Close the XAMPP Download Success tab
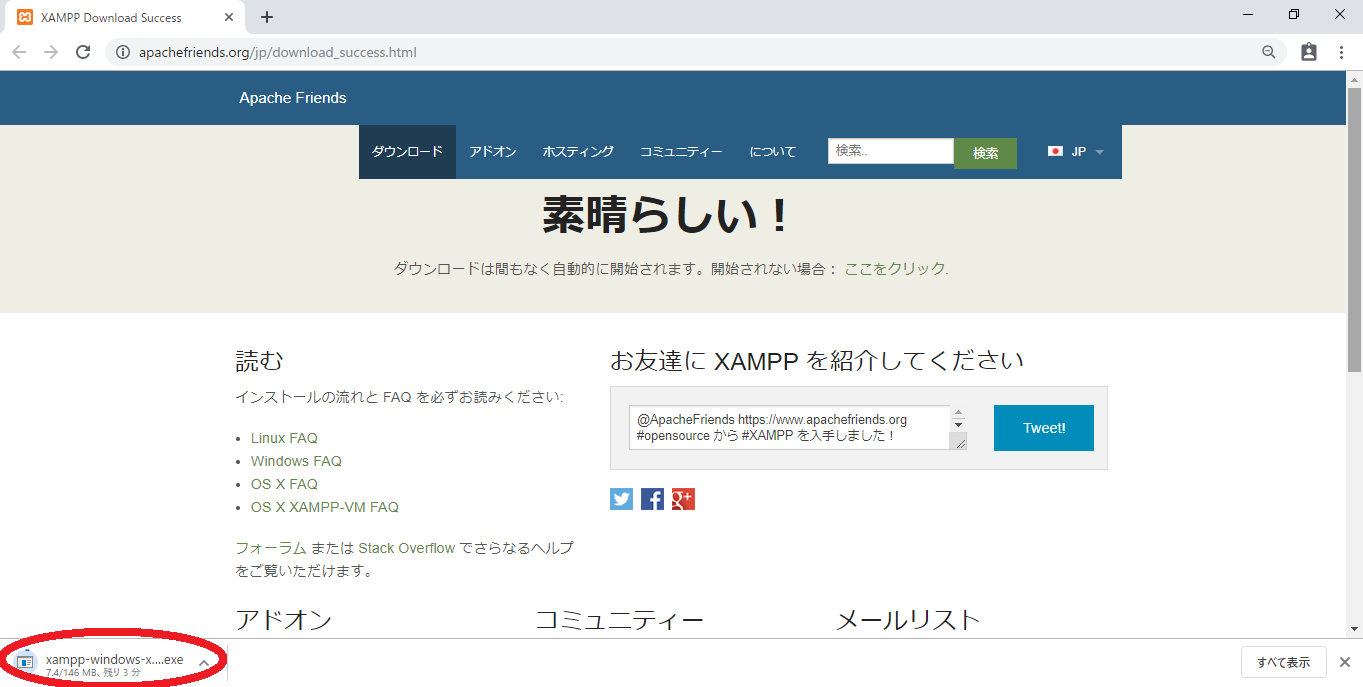The image size is (1363, 687). pyautogui.click(x=229, y=17)
